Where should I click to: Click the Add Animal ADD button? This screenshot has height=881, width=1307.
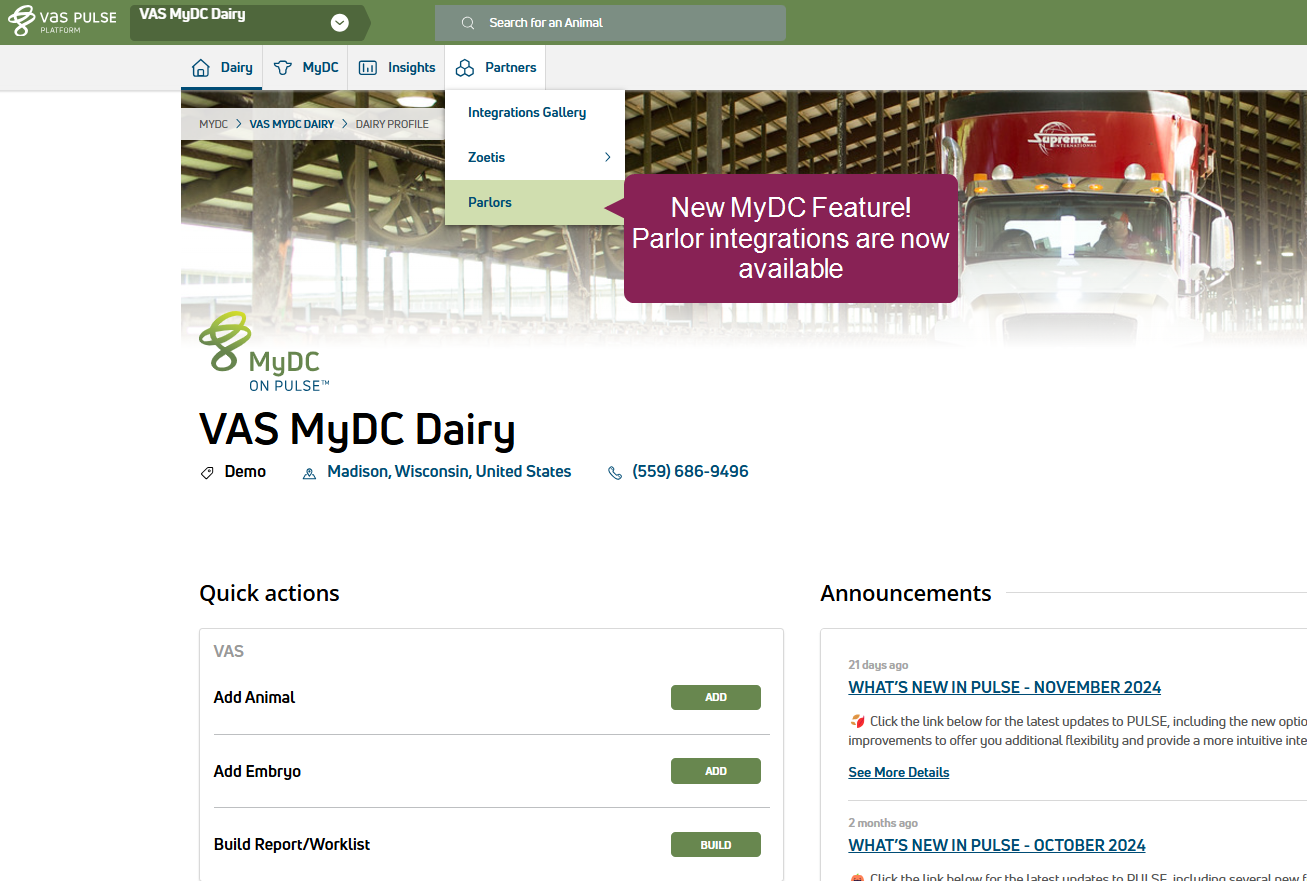(715, 697)
